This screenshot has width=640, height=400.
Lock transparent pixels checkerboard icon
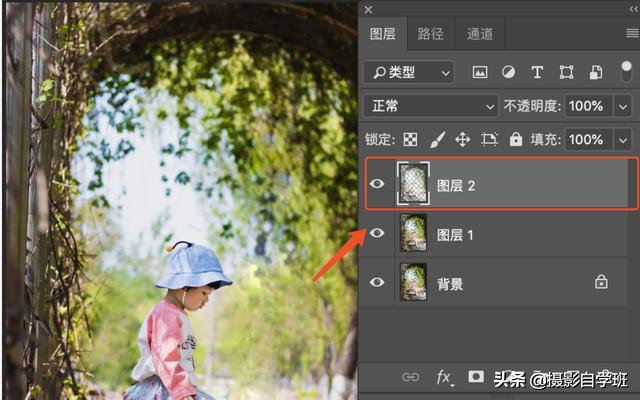pyautogui.click(x=410, y=140)
